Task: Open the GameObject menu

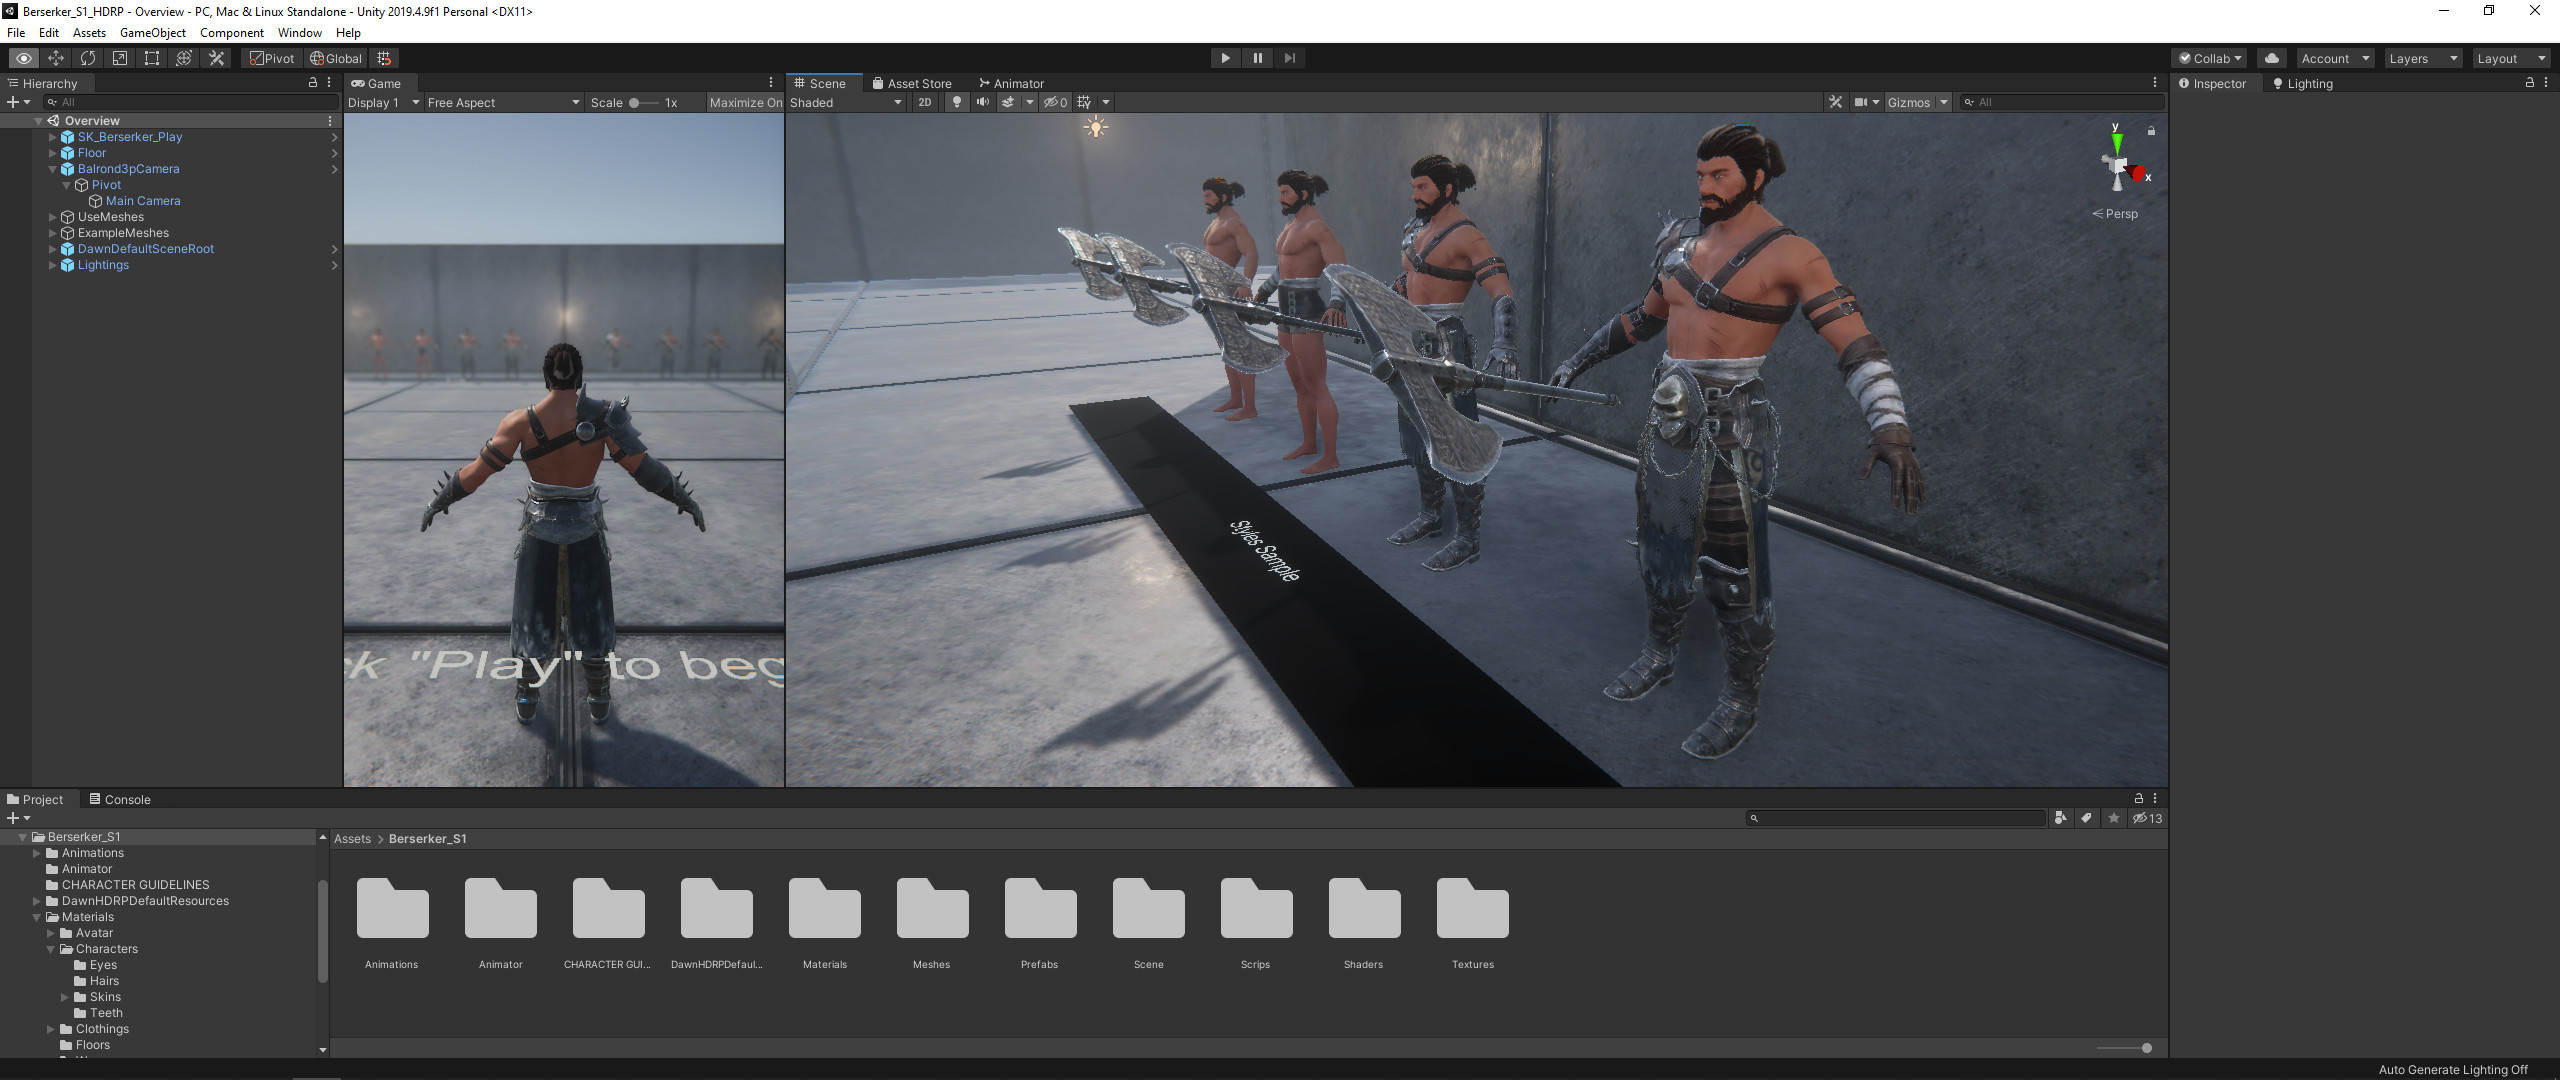Action: click(153, 32)
